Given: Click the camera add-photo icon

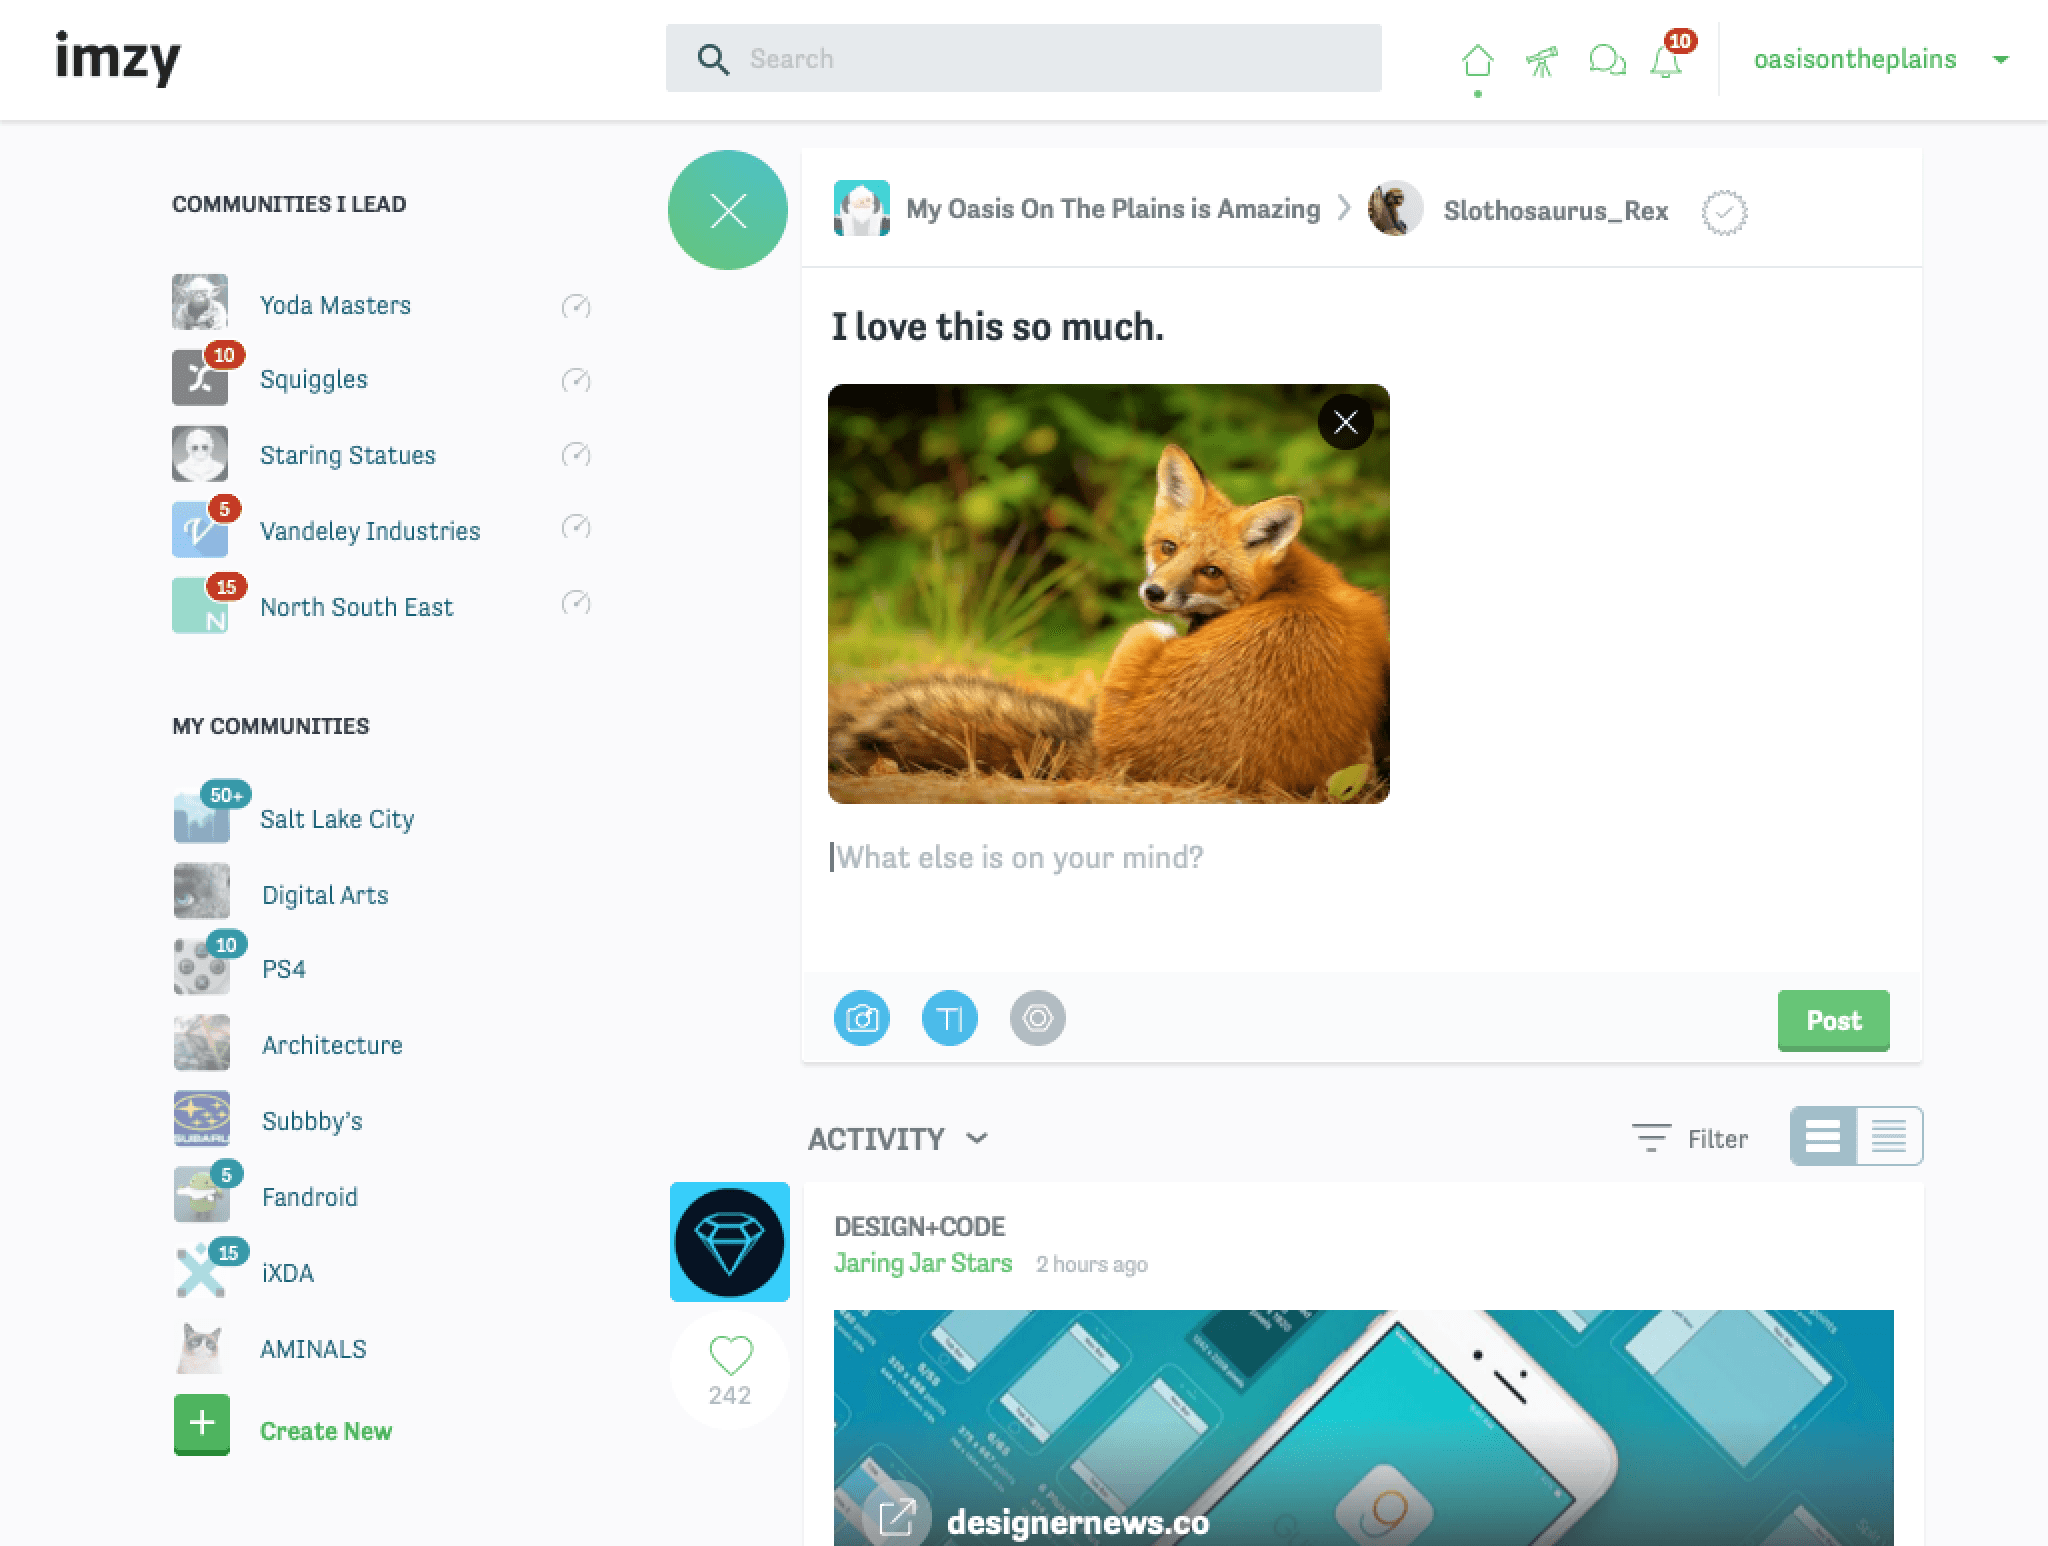Looking at the screenshot, I should (x=862, y=1018).
